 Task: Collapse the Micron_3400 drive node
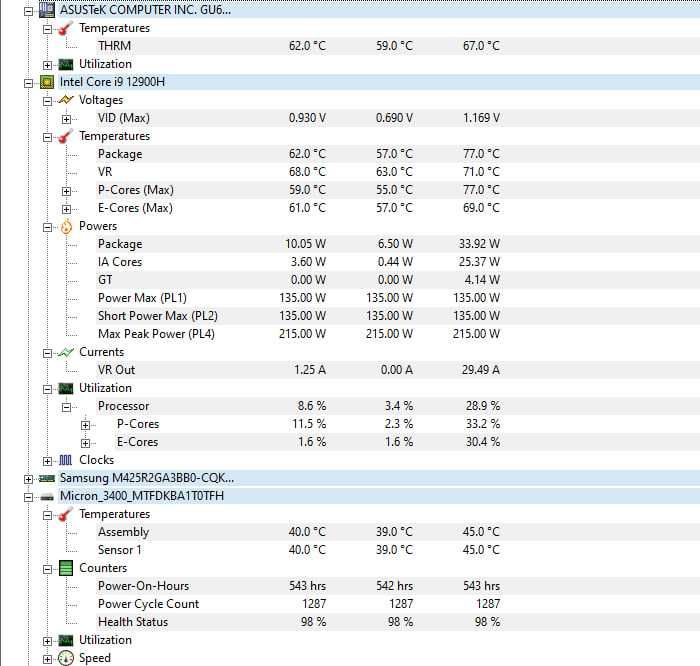click(29, 497)
